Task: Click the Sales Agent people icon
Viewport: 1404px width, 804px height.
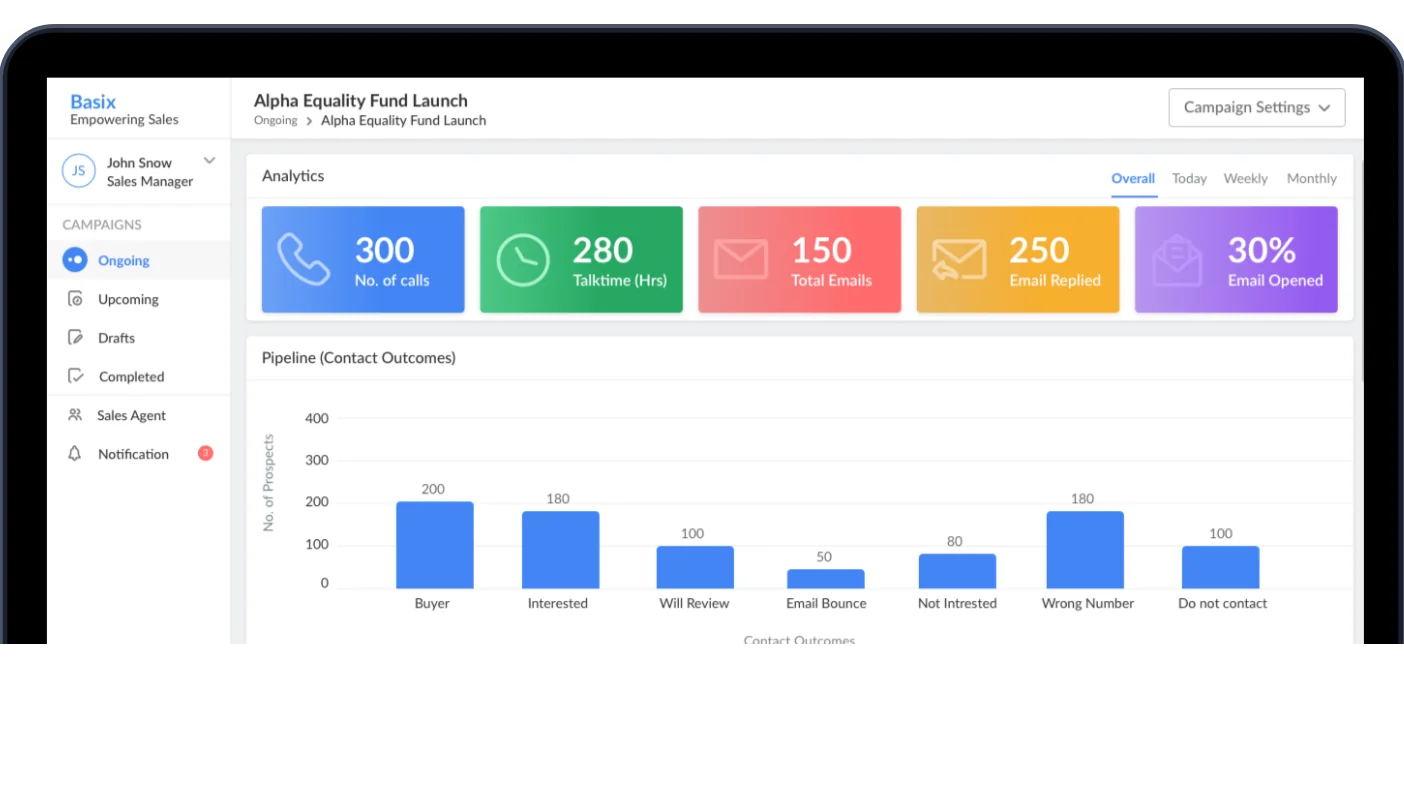Action: 75,415
